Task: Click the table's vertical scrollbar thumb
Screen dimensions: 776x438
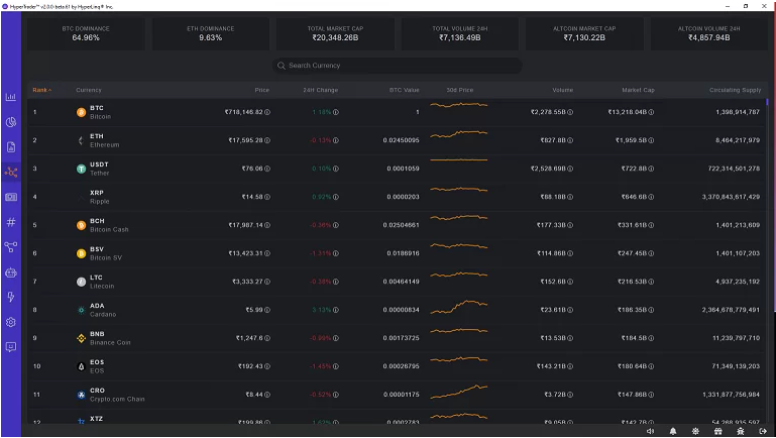Action: 767,102
